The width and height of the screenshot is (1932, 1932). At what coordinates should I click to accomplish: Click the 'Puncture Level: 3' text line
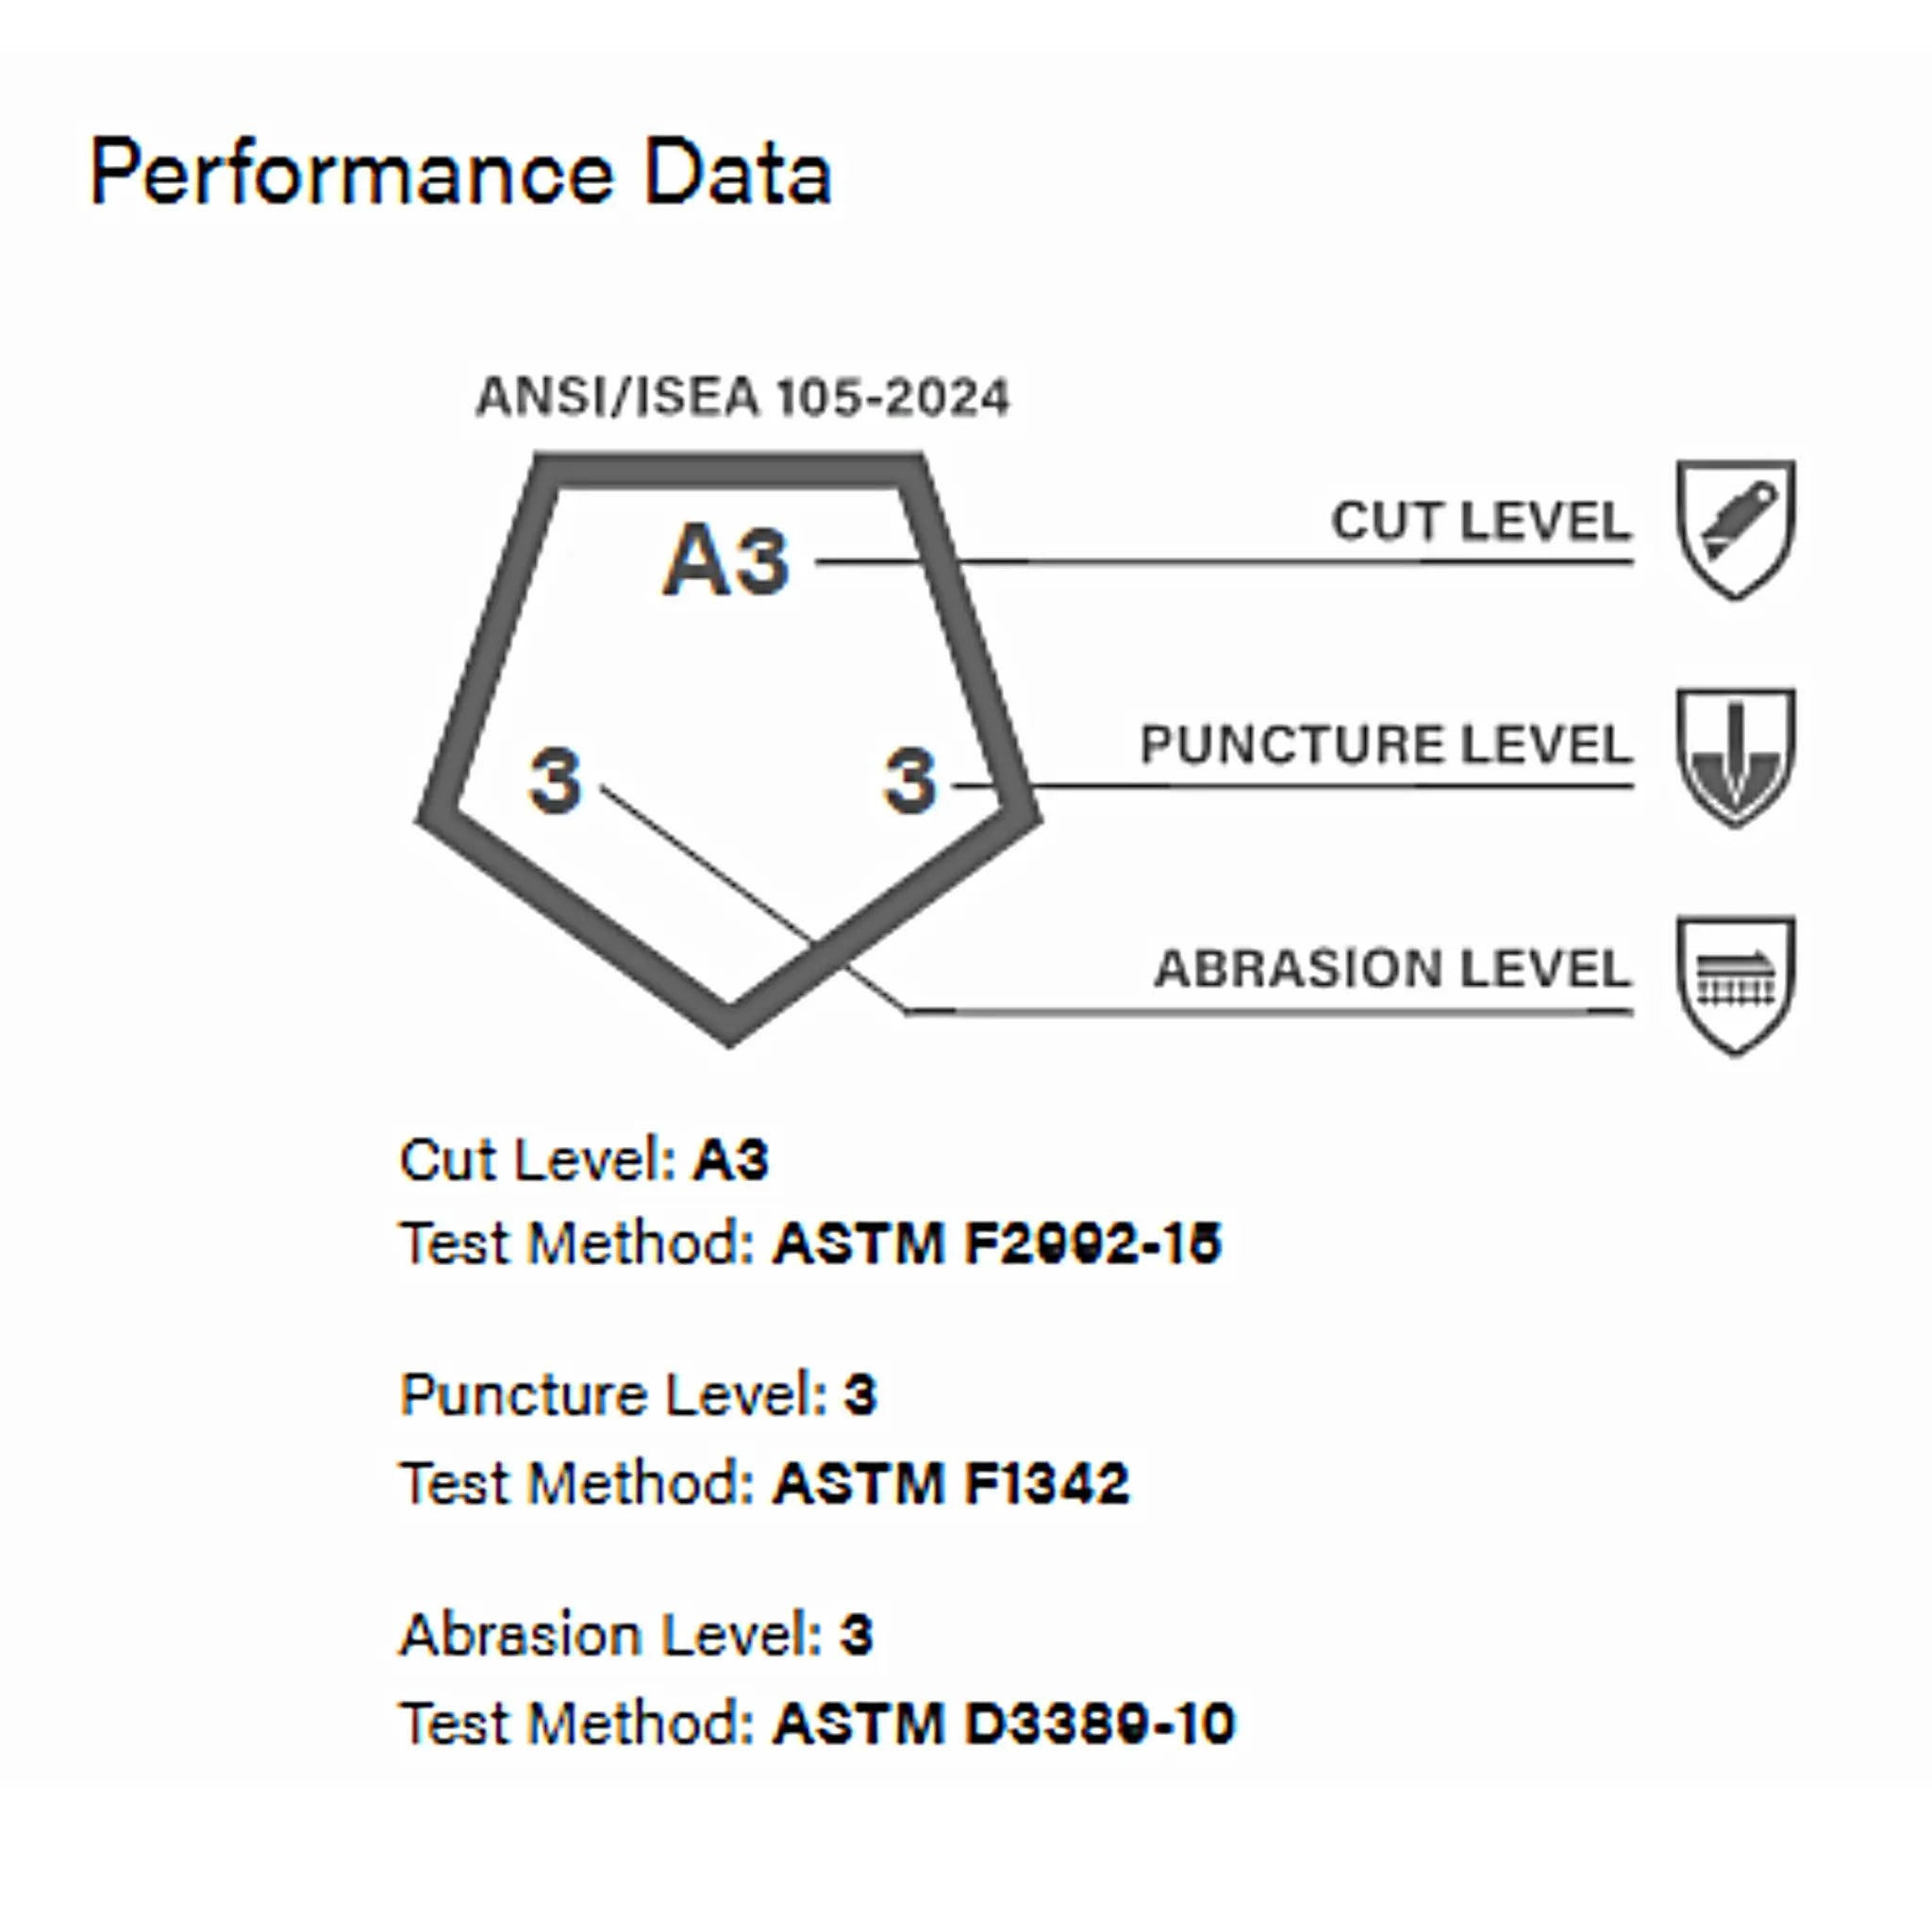(x=638, y=1395)
